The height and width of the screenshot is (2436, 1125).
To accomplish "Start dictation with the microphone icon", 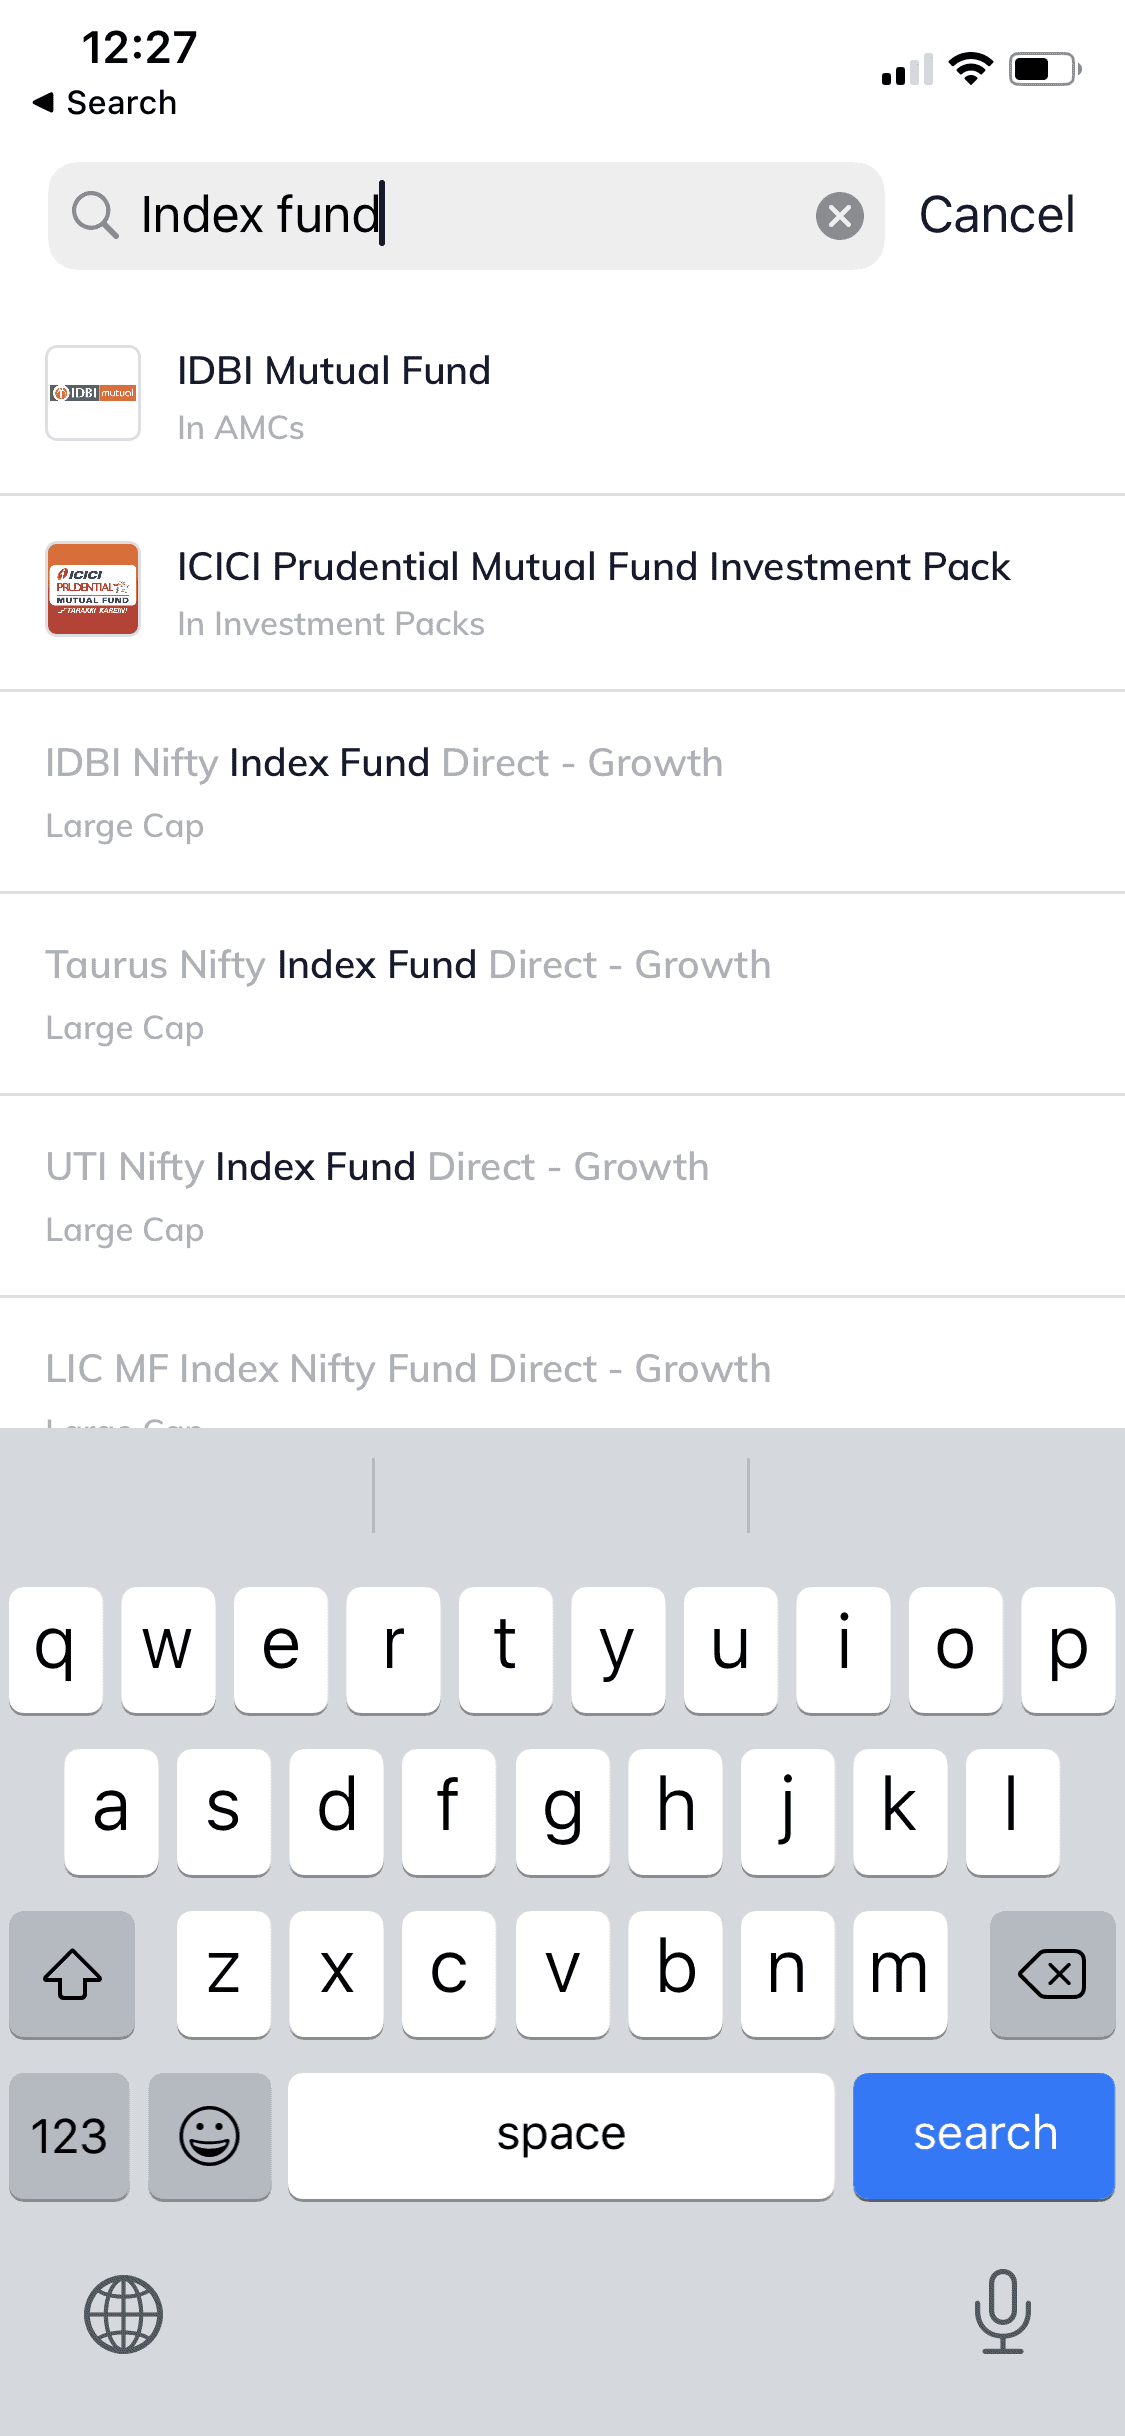I will coord(1002,2312).
